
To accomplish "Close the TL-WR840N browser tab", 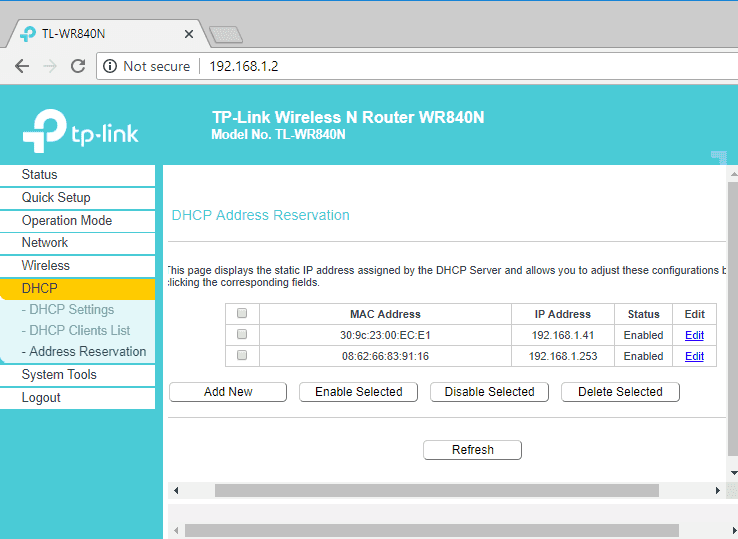I will (189, 34).
